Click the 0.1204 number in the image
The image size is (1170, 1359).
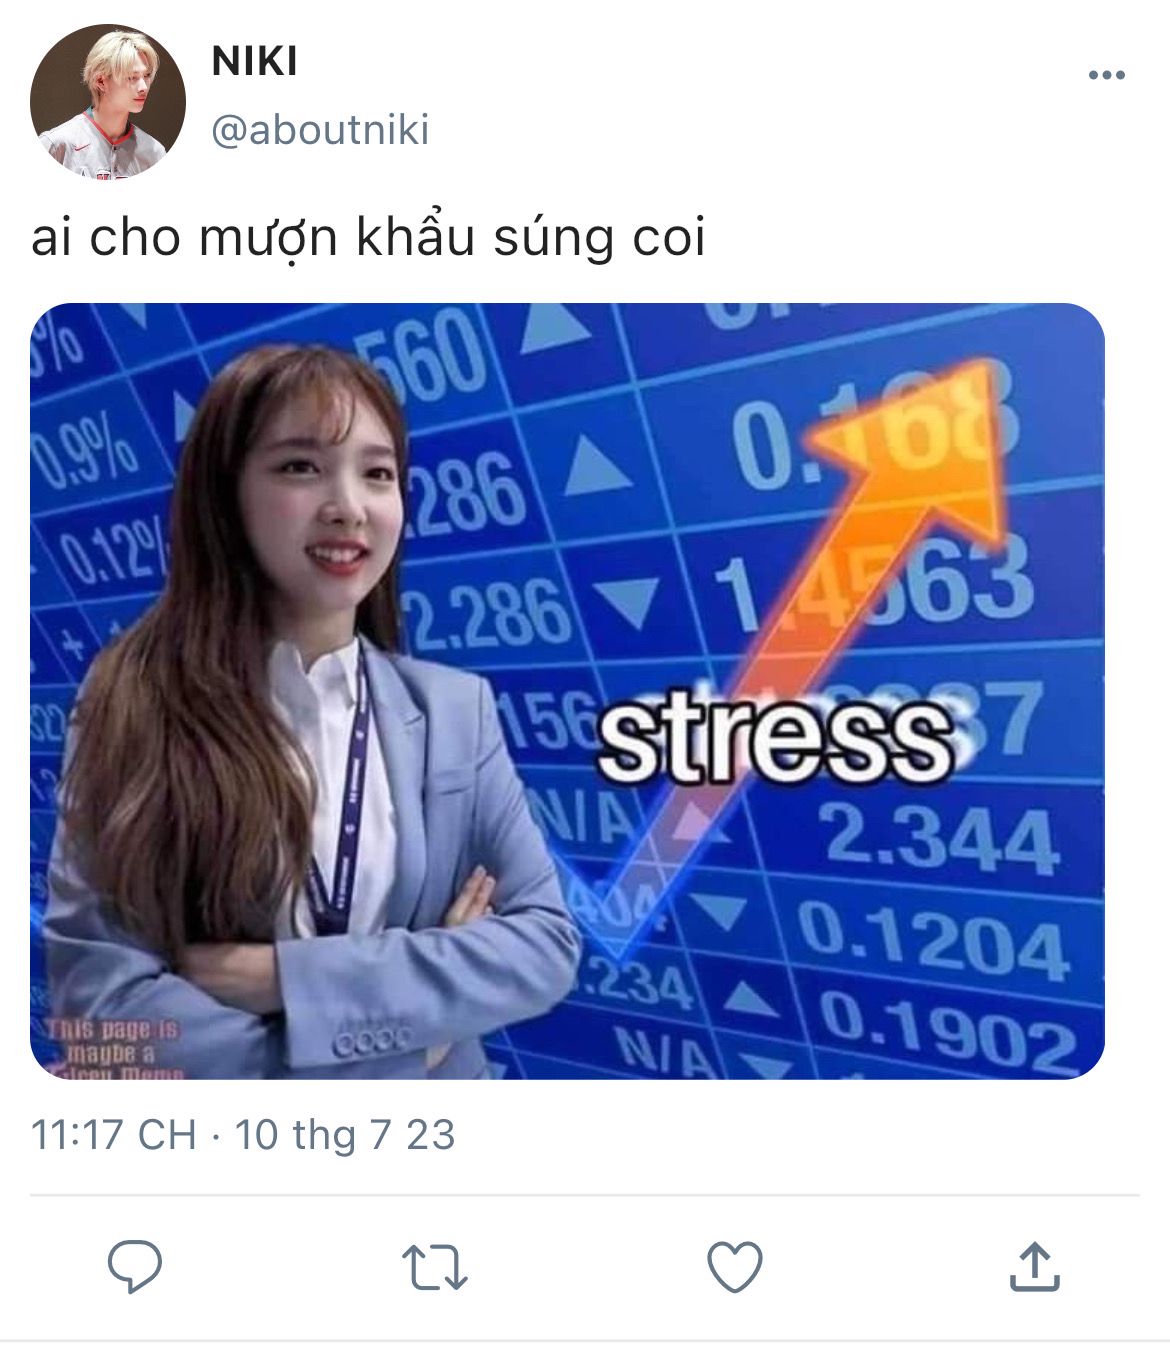click(x=935, y=940)
